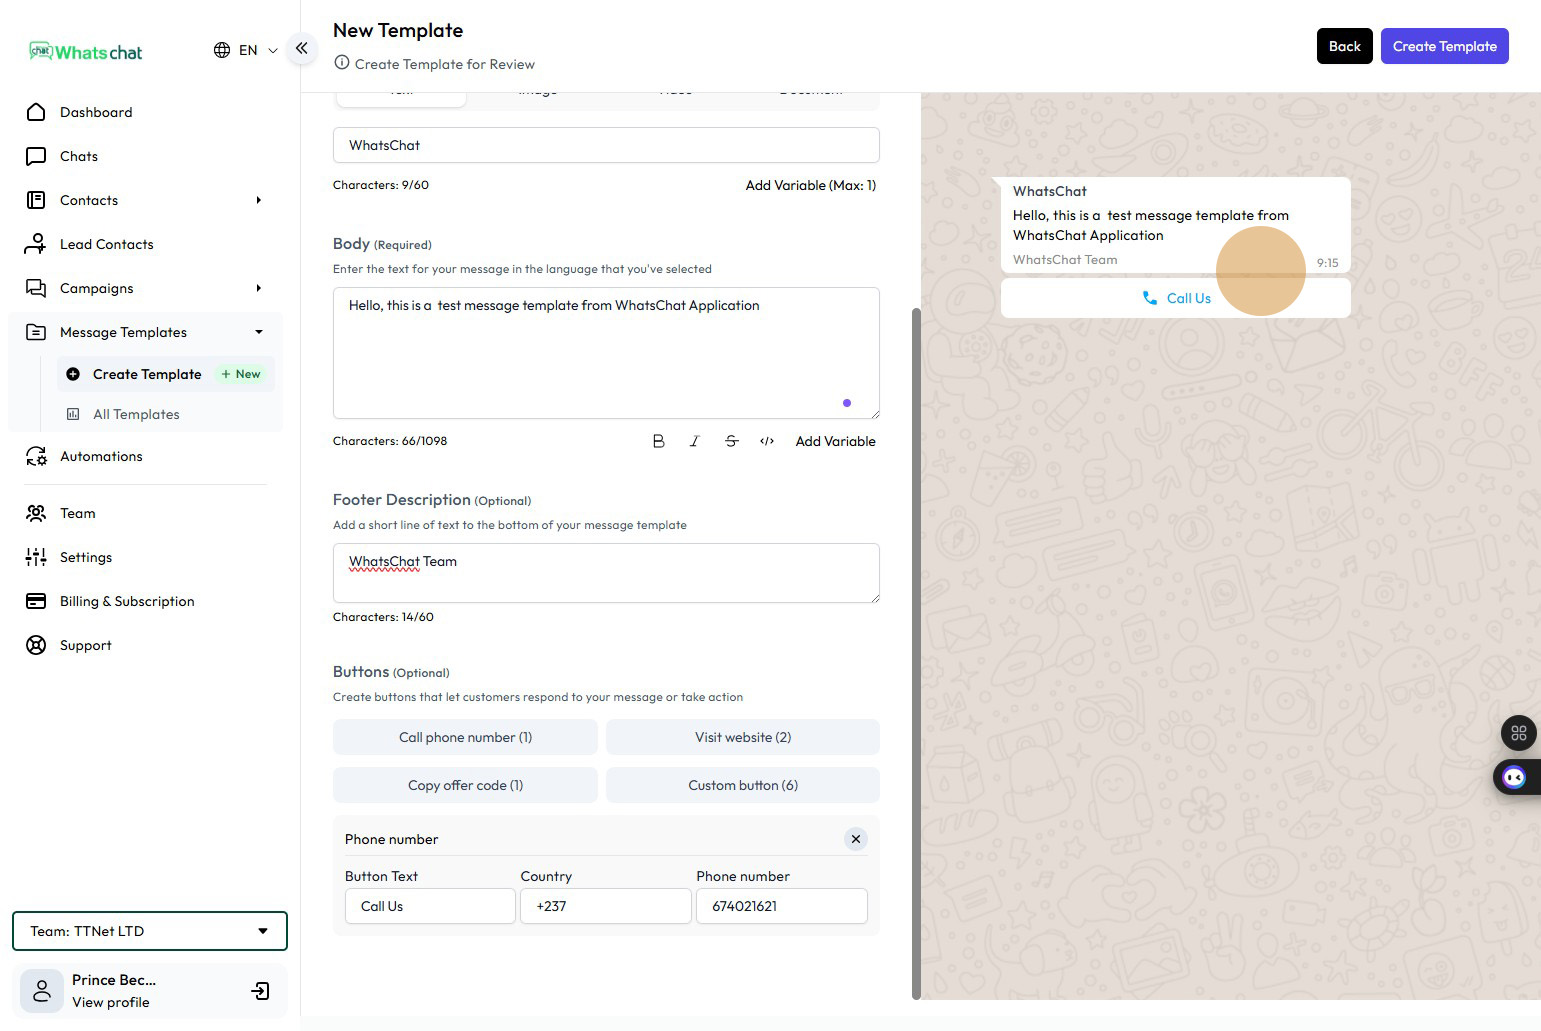
Task: Apply strikethrough formatting to body text
Action: (731, 441)
